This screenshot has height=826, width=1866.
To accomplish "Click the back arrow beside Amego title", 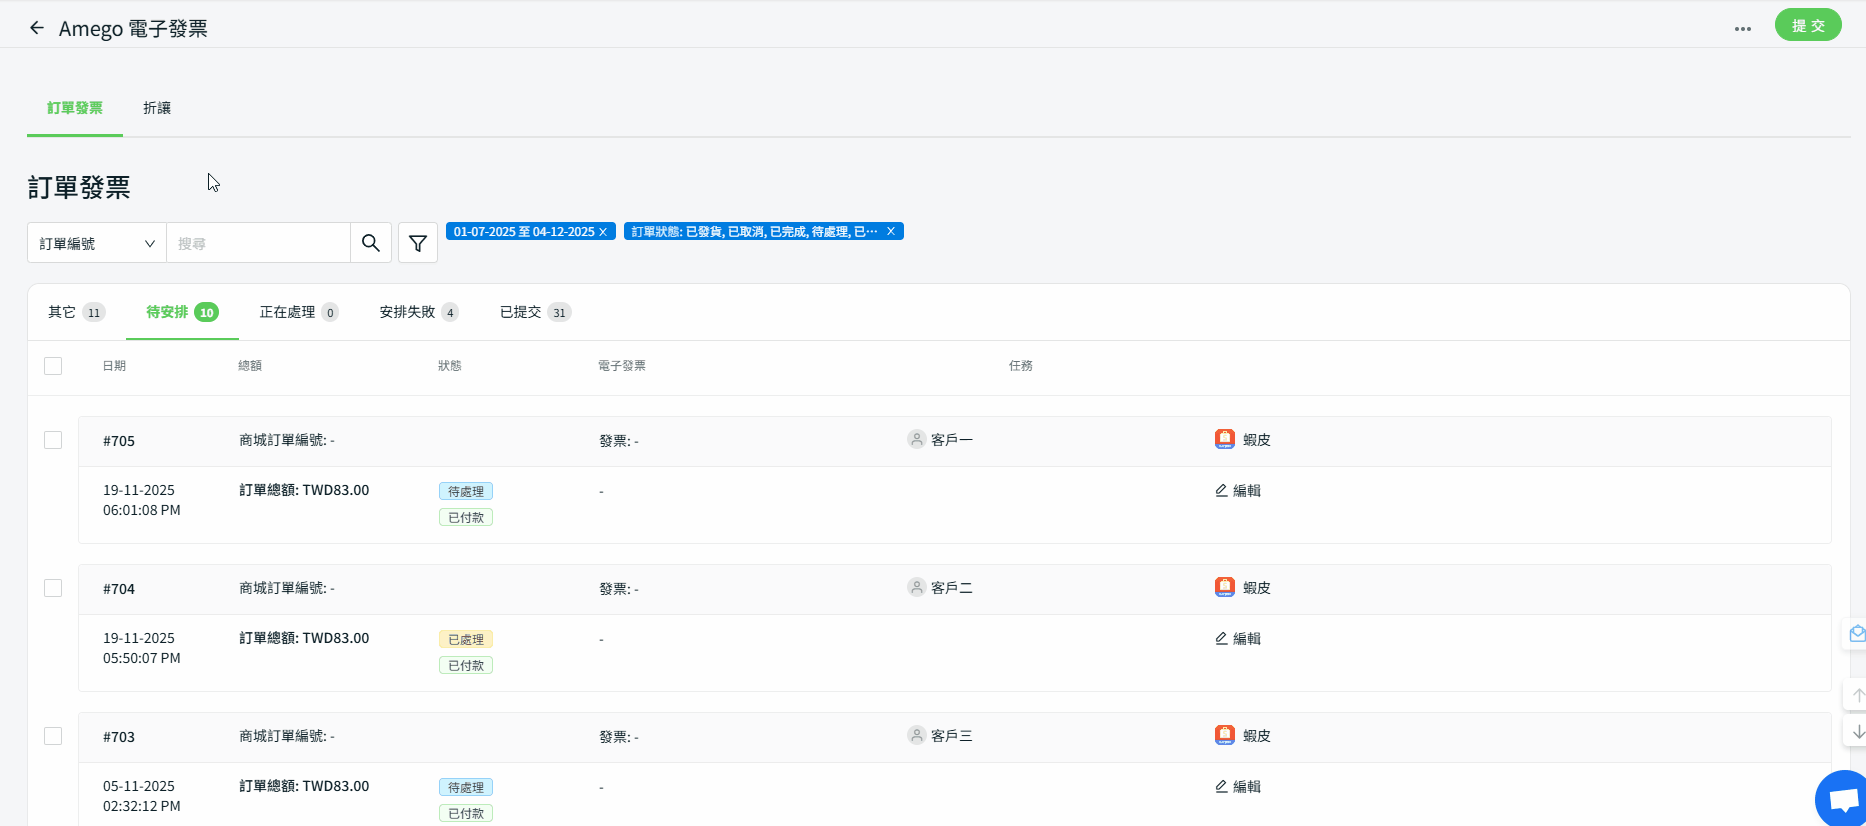I will click(x=37, y=28).
